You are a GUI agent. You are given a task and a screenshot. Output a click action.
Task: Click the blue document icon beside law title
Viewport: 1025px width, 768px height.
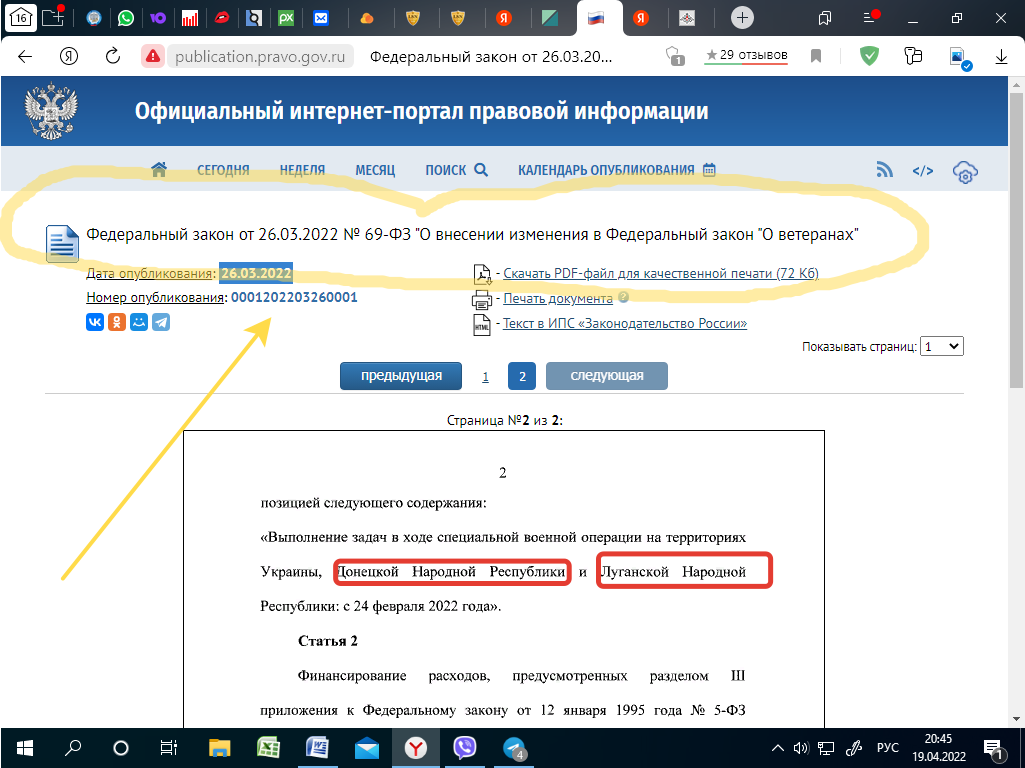pyautogui.click(x=60, y=242)
